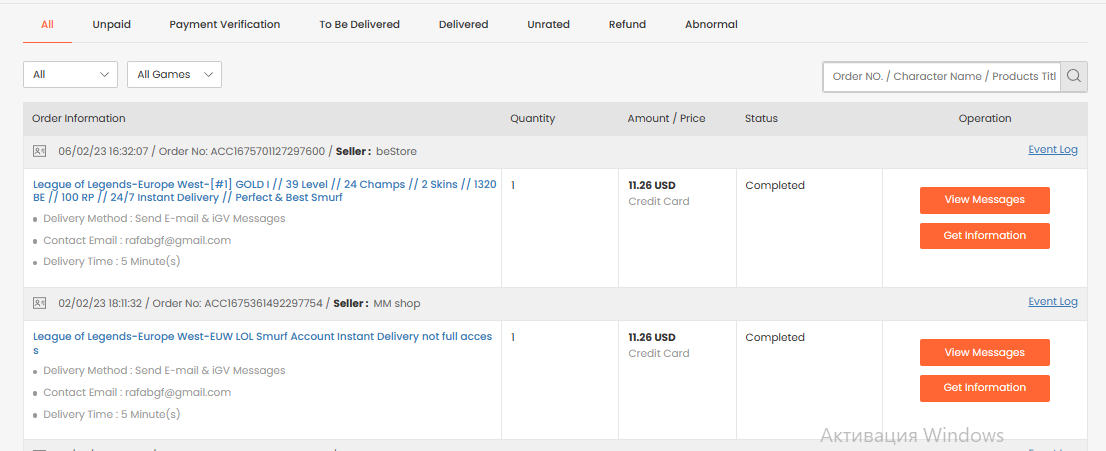1106x451 pixels.
Task: View Messages for the EUW Smurf order
Action: pyautogui.click(x=984, y=352)
